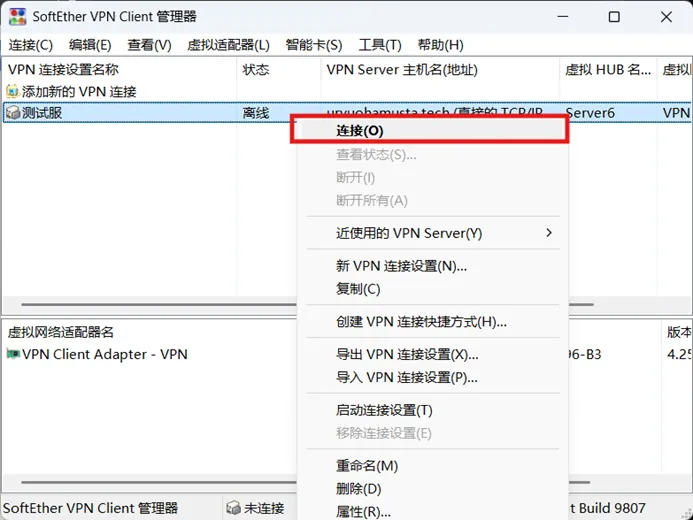Expand the 近使用的 VPN Server submenu arrow
The image size is (693, 520).
tap(548, 233)
